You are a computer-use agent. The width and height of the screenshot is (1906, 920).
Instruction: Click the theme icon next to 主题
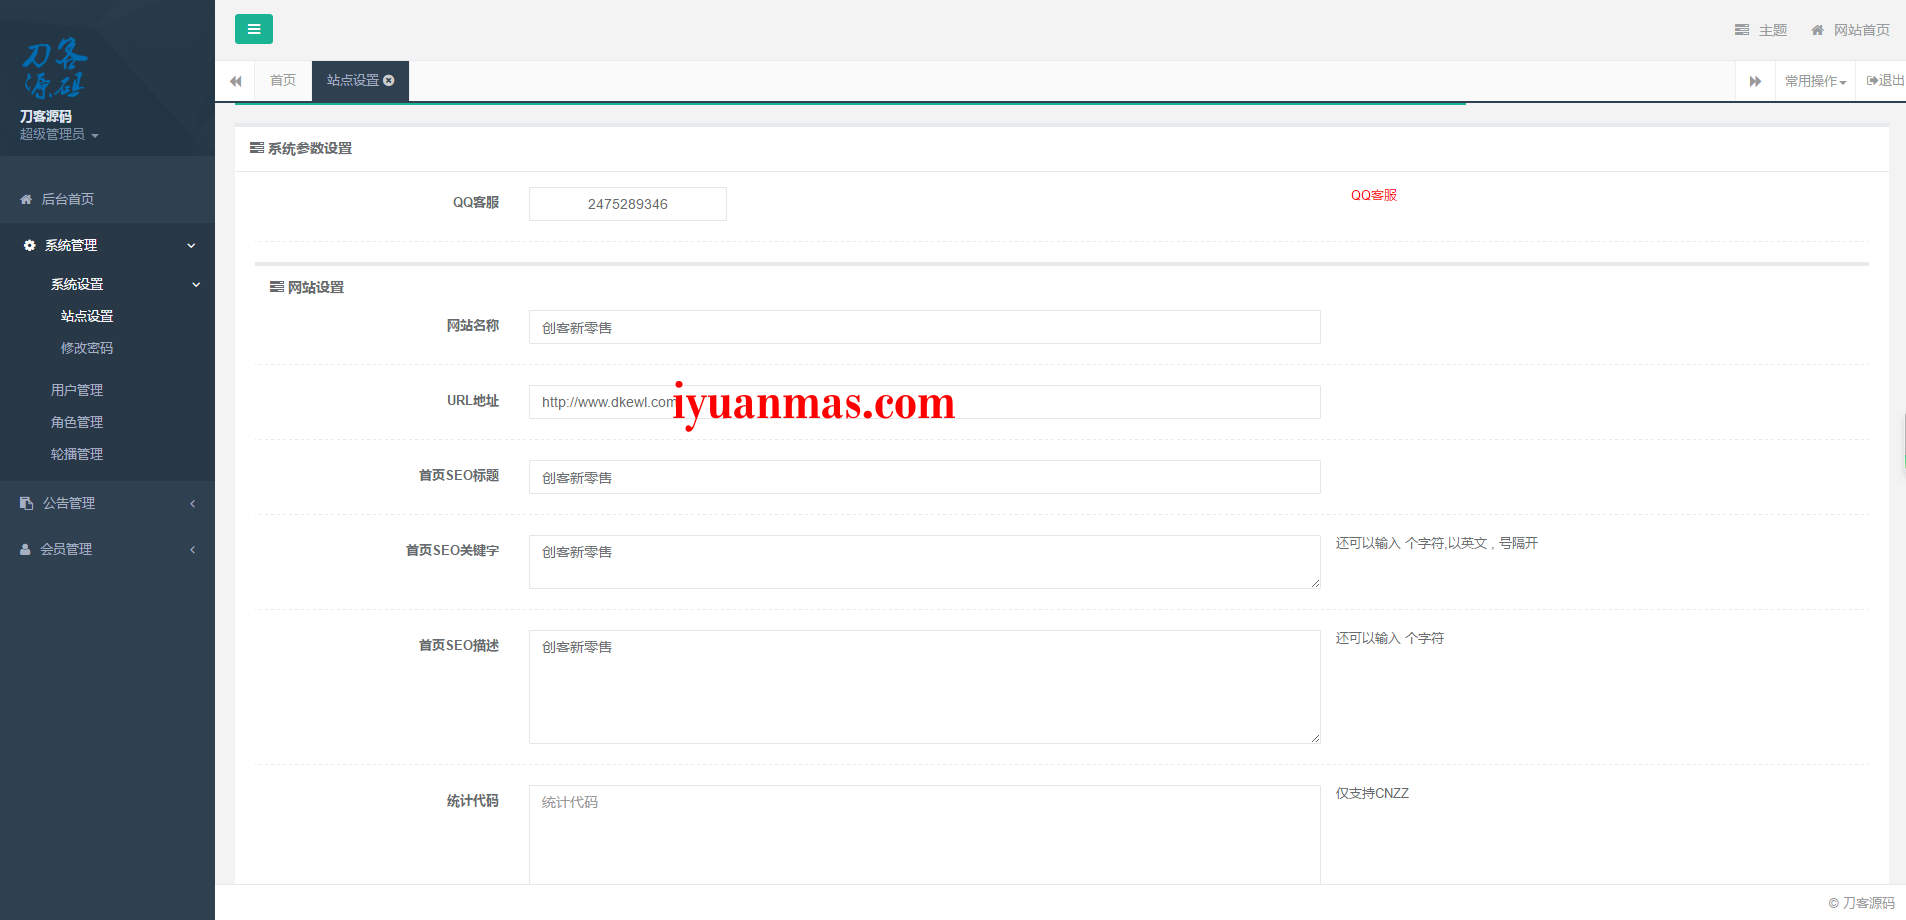[1741, 30]
